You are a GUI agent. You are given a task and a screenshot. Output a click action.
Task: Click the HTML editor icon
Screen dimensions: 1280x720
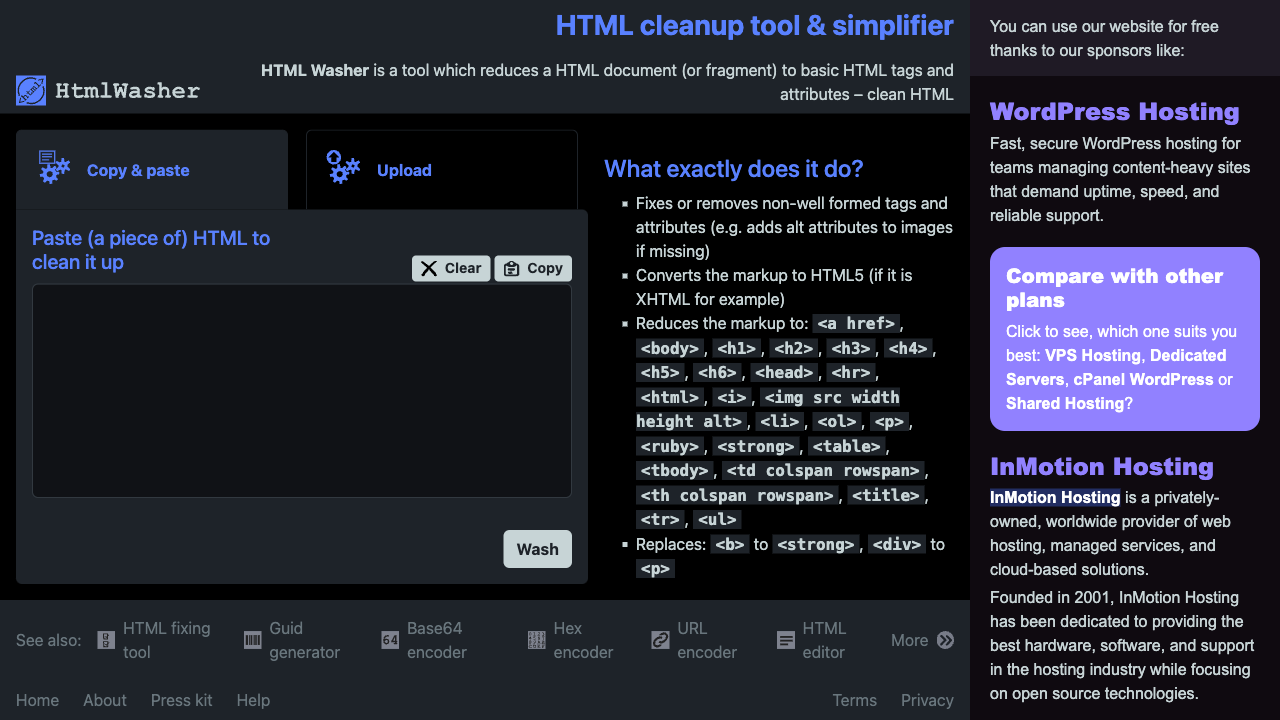786,640
